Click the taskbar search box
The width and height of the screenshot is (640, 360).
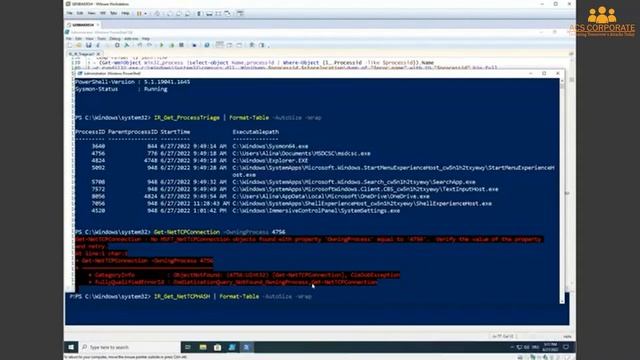pos(130,347)
